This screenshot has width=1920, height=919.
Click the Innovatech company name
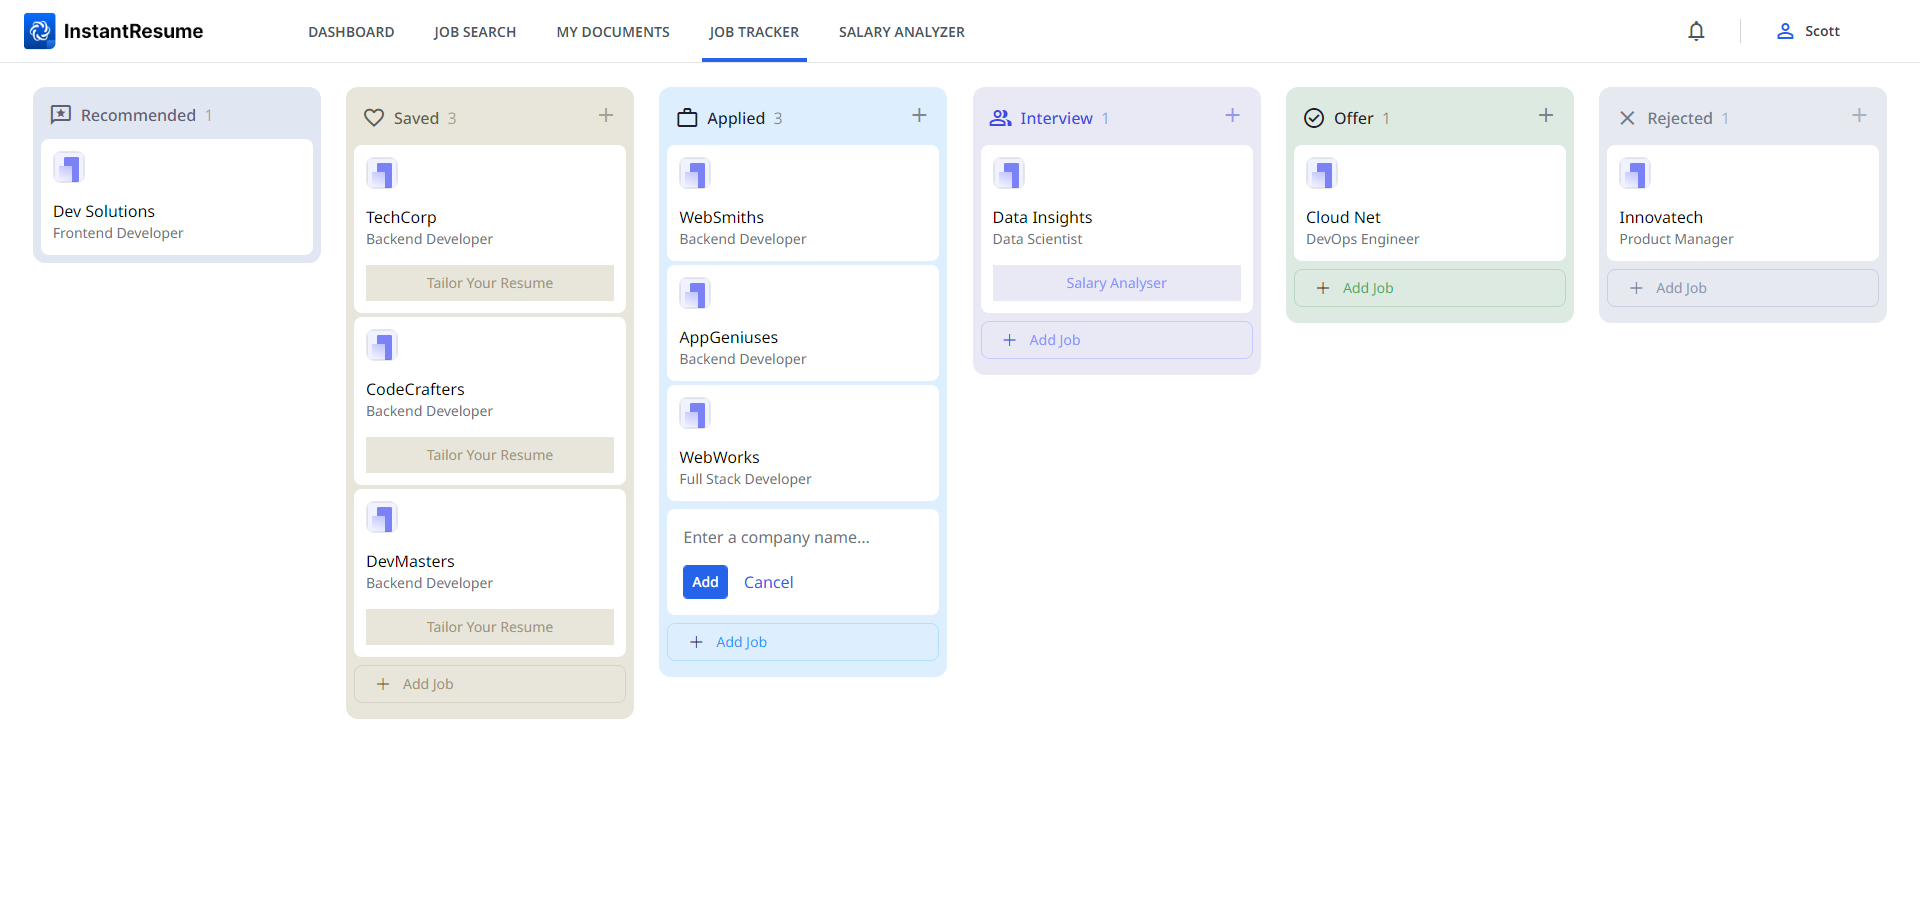coord(1661,218)
